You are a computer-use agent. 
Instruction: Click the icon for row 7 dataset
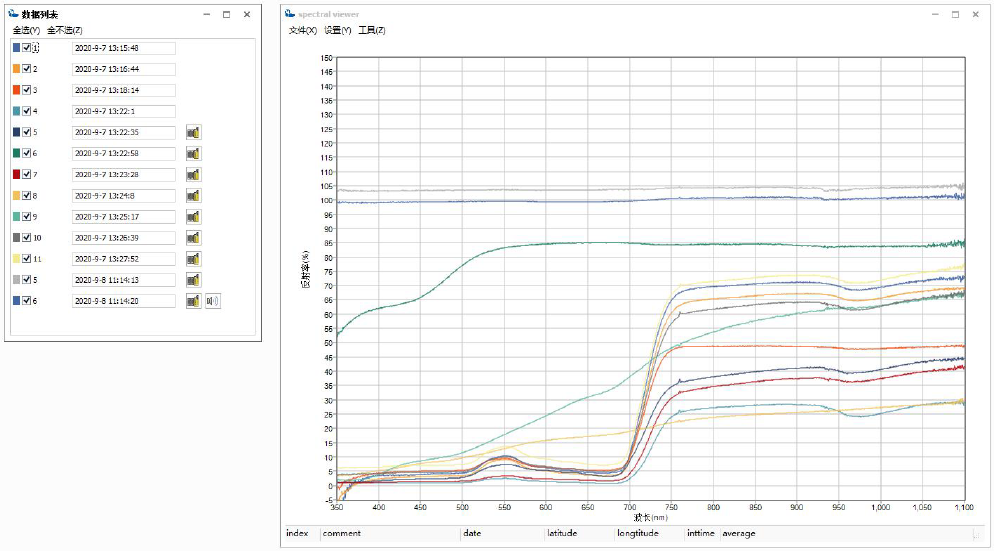click(193, 174)
